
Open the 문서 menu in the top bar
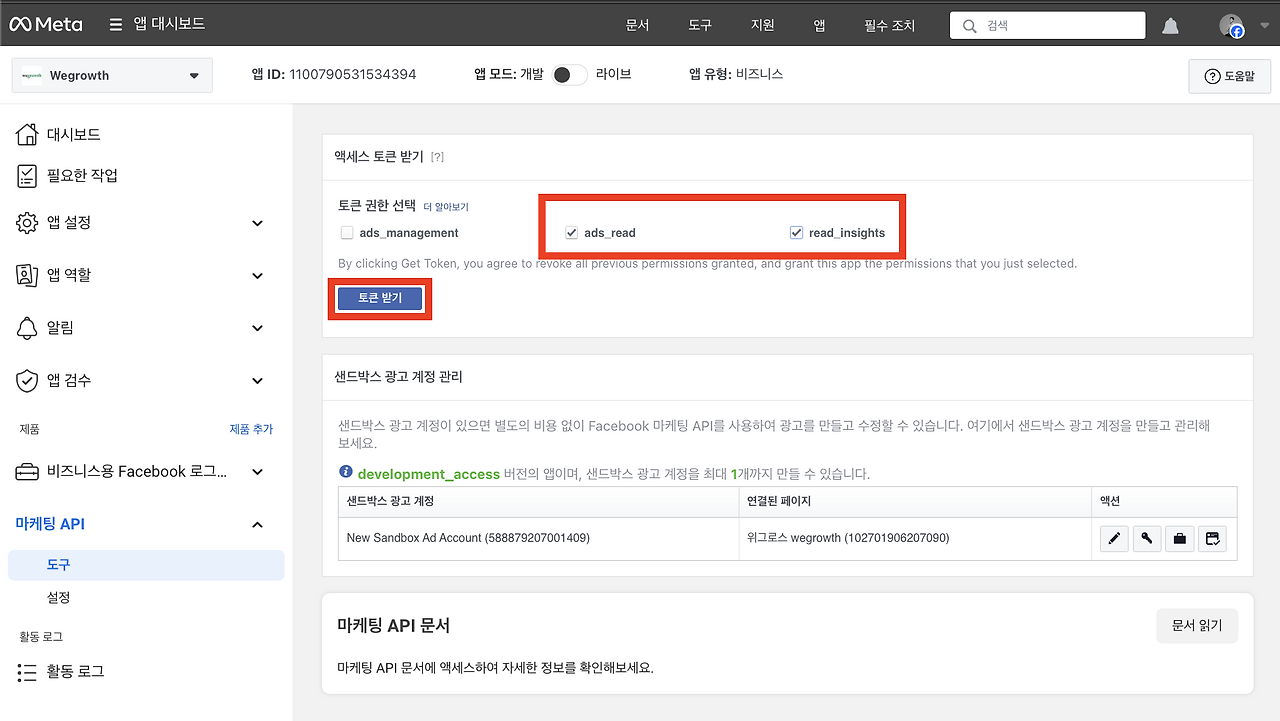[x=637, y=24]
